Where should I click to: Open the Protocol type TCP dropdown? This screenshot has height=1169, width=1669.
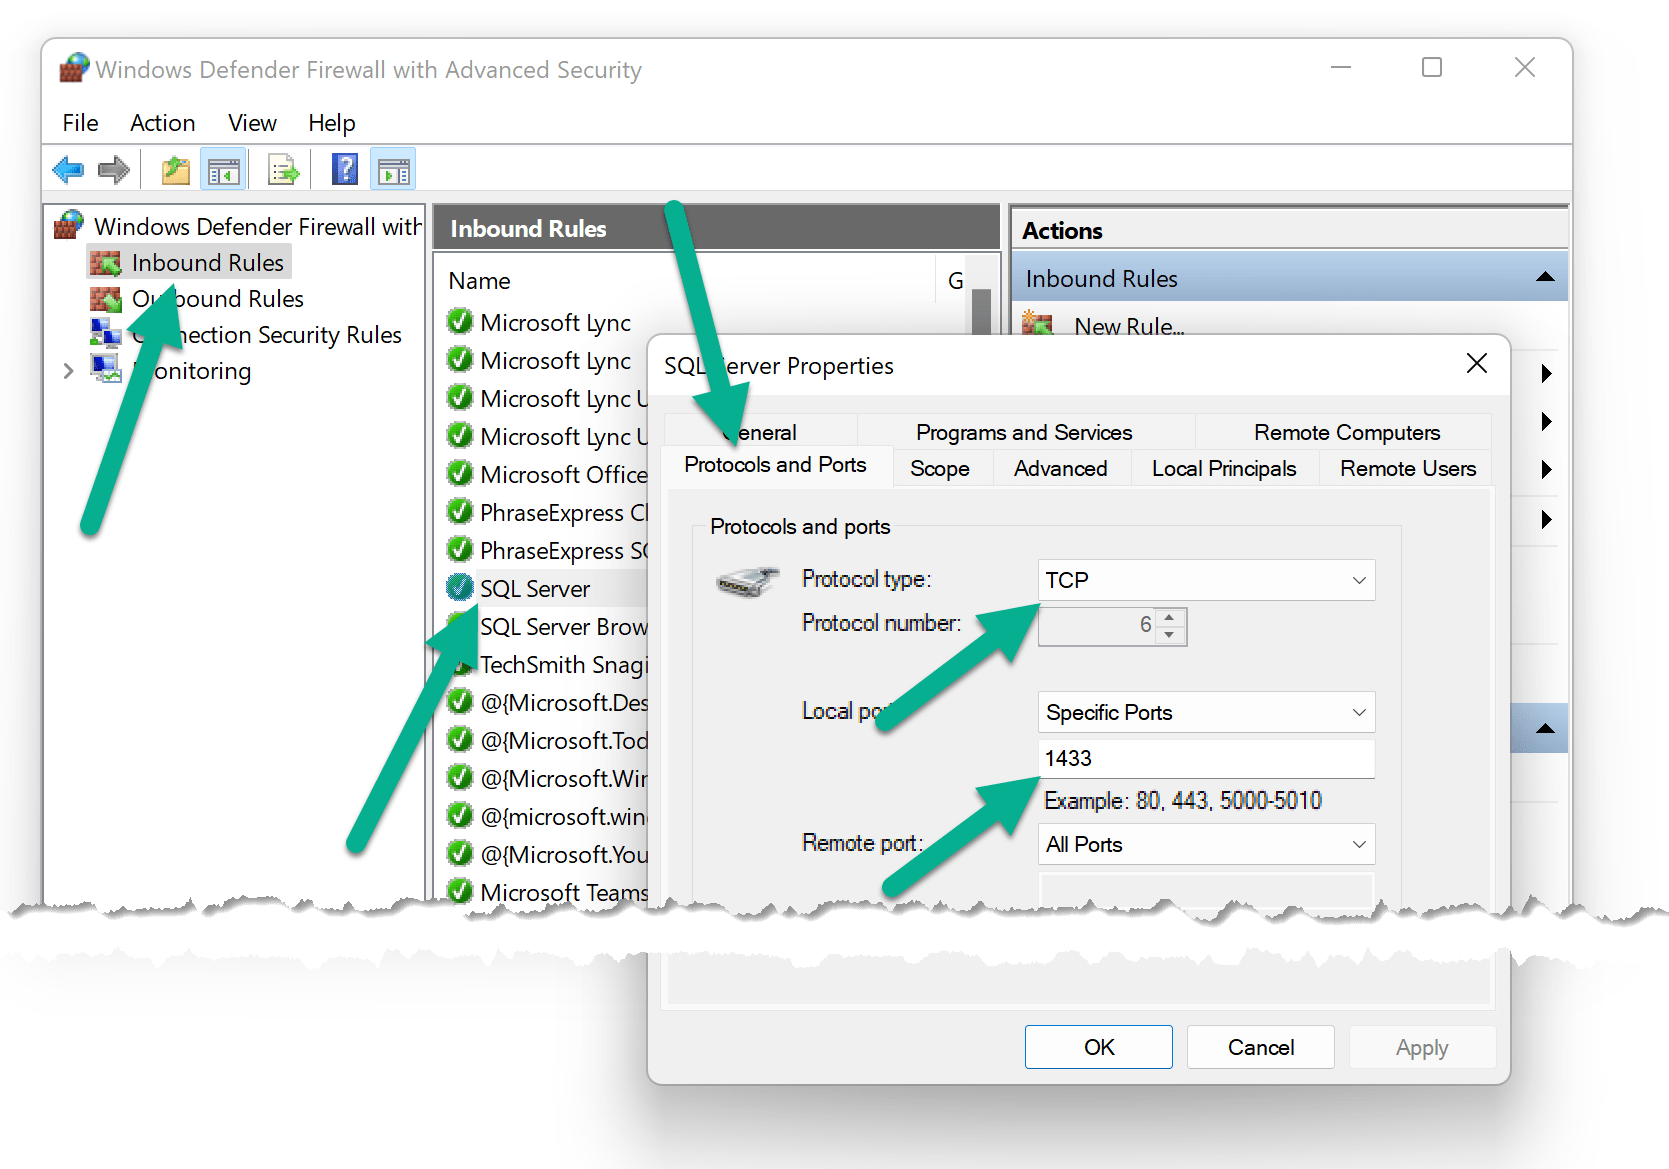click(1206, 580)
